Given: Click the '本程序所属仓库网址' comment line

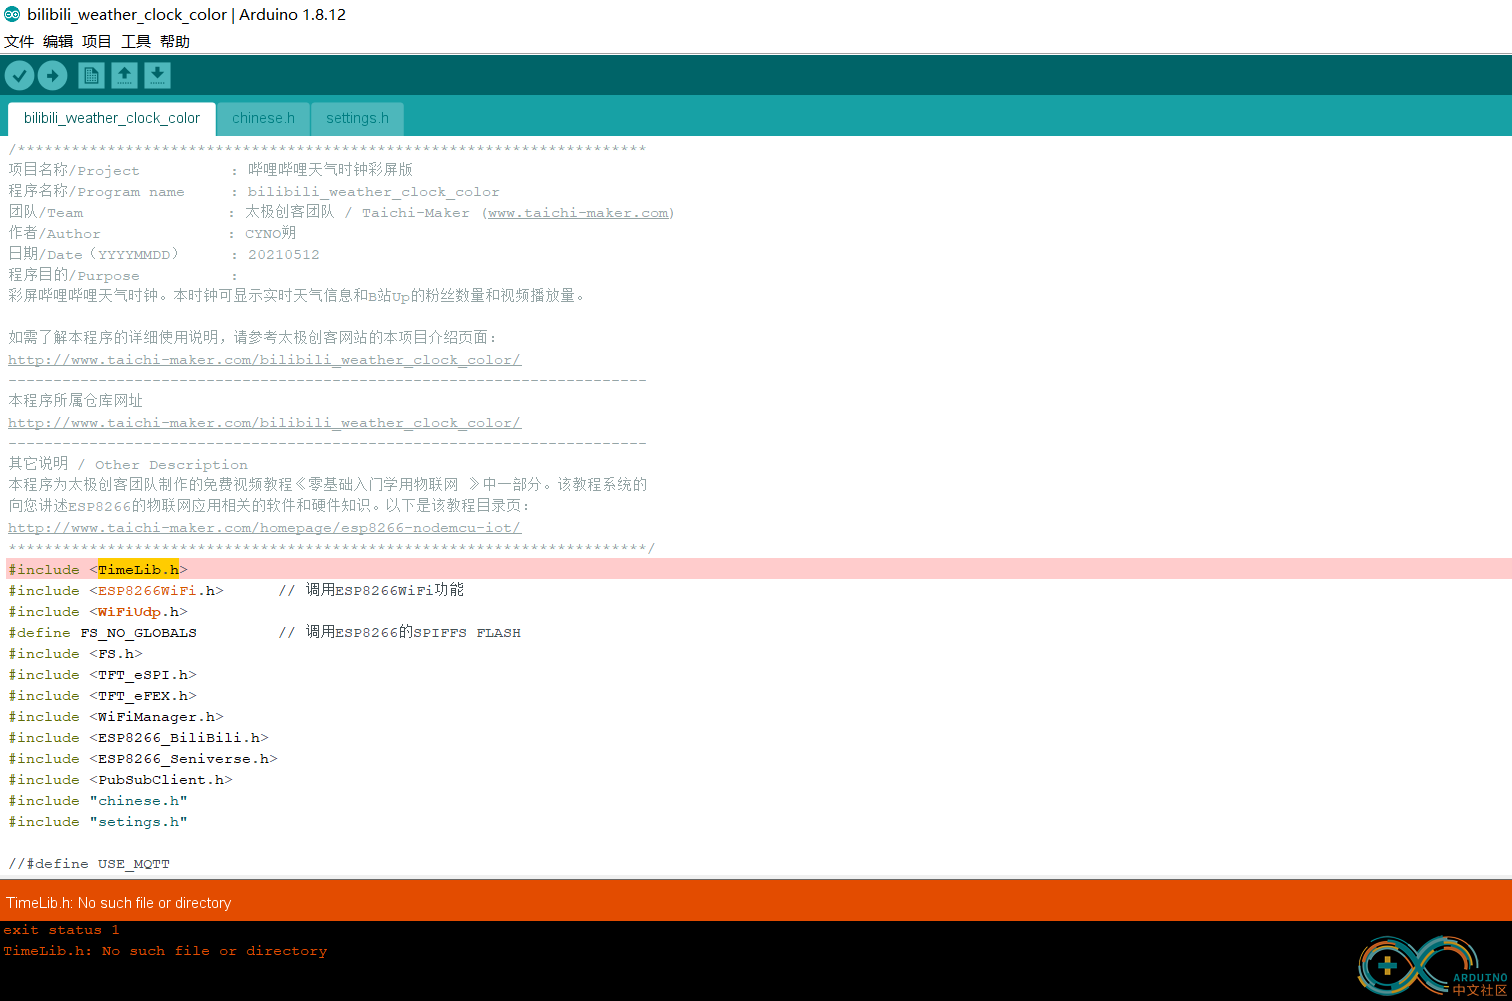Looking at the screenshot, I should (x=76, y=401).
